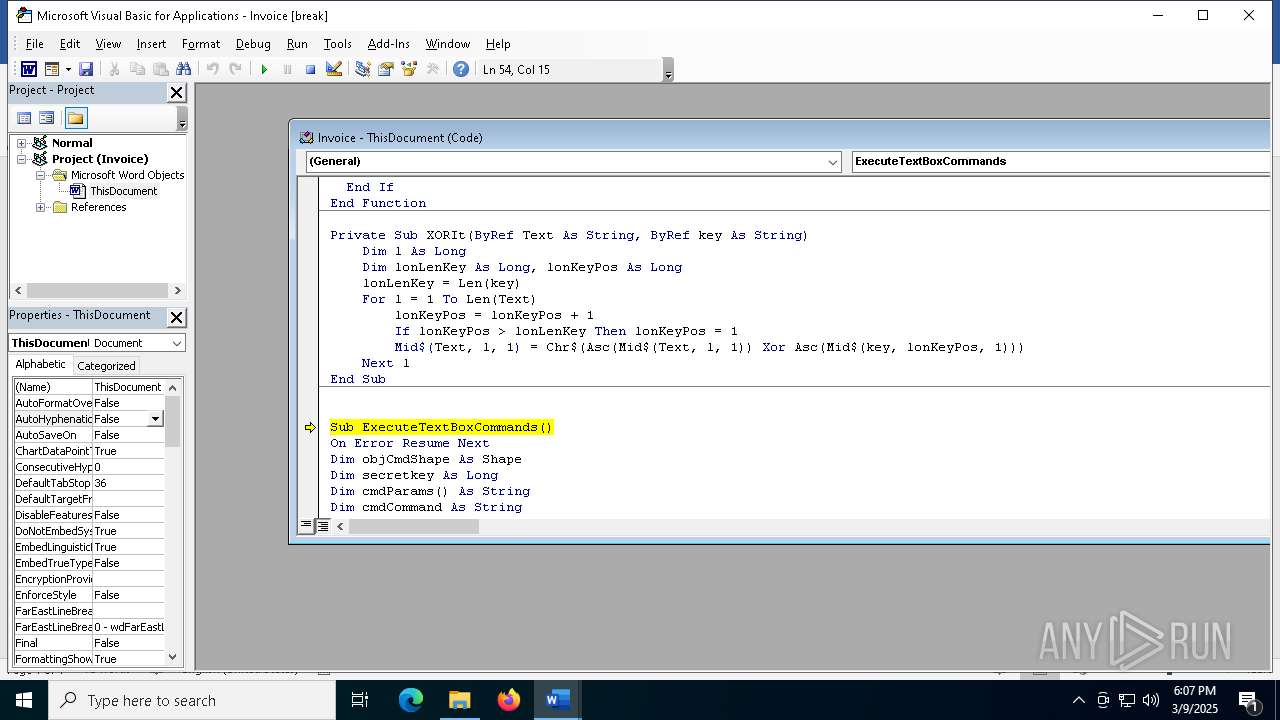Open File Explorer from the taskbar
Image resolution: width=1280 pixels, height=720 pixels.
[459, 700]
